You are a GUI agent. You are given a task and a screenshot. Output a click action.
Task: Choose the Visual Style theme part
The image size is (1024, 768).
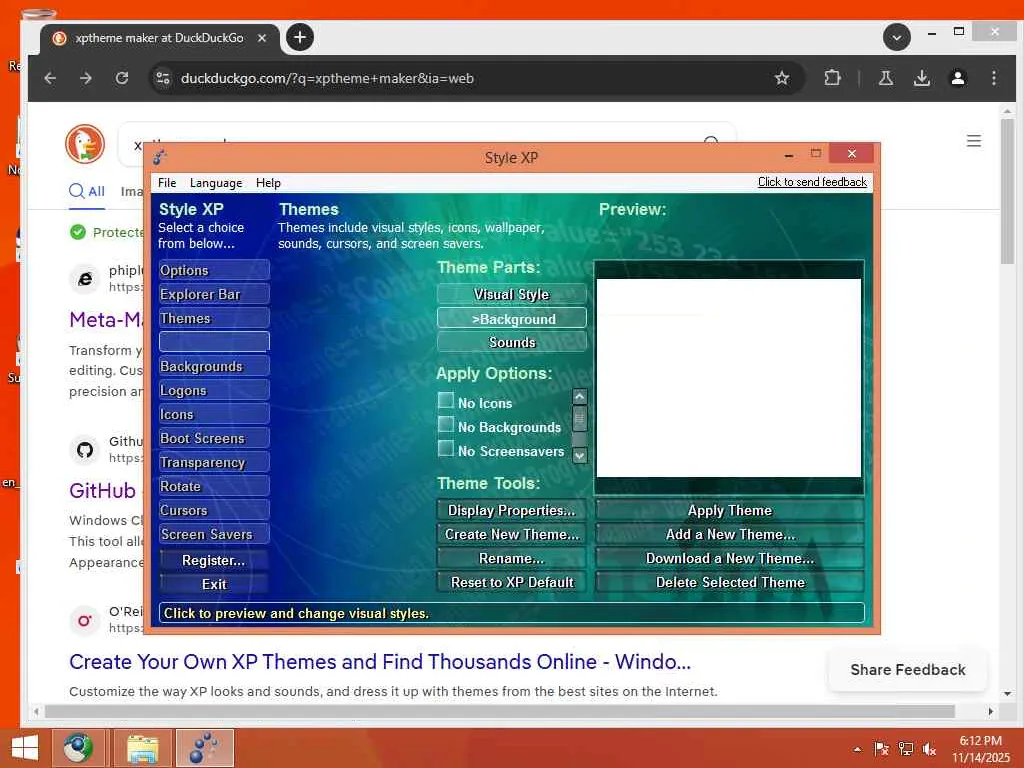point(512,295)
